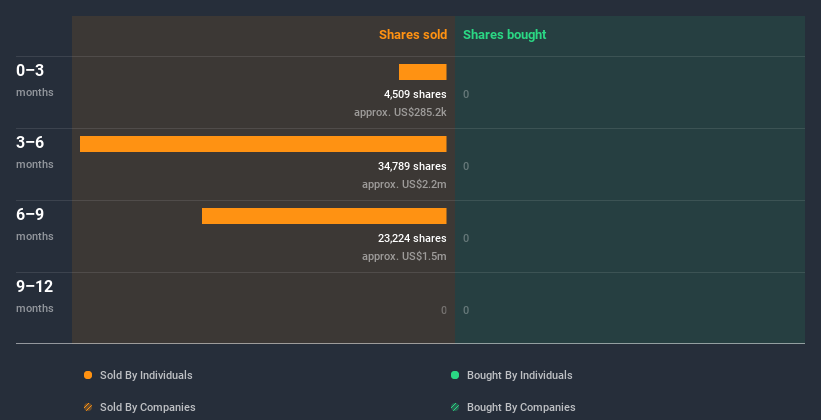Click the 6–9 months orange bar
821x420 pixels.
click(x=324, y=216)
